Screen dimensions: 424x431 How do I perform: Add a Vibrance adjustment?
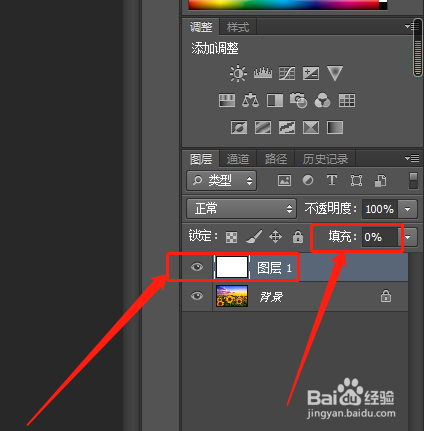point(335,73)
